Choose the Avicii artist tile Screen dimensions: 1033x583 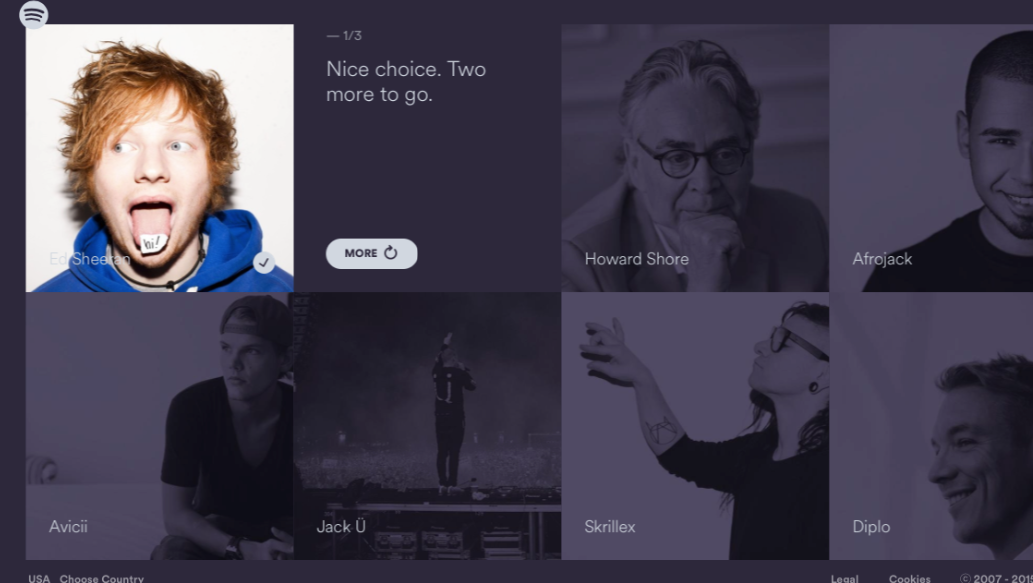(159, 426)
